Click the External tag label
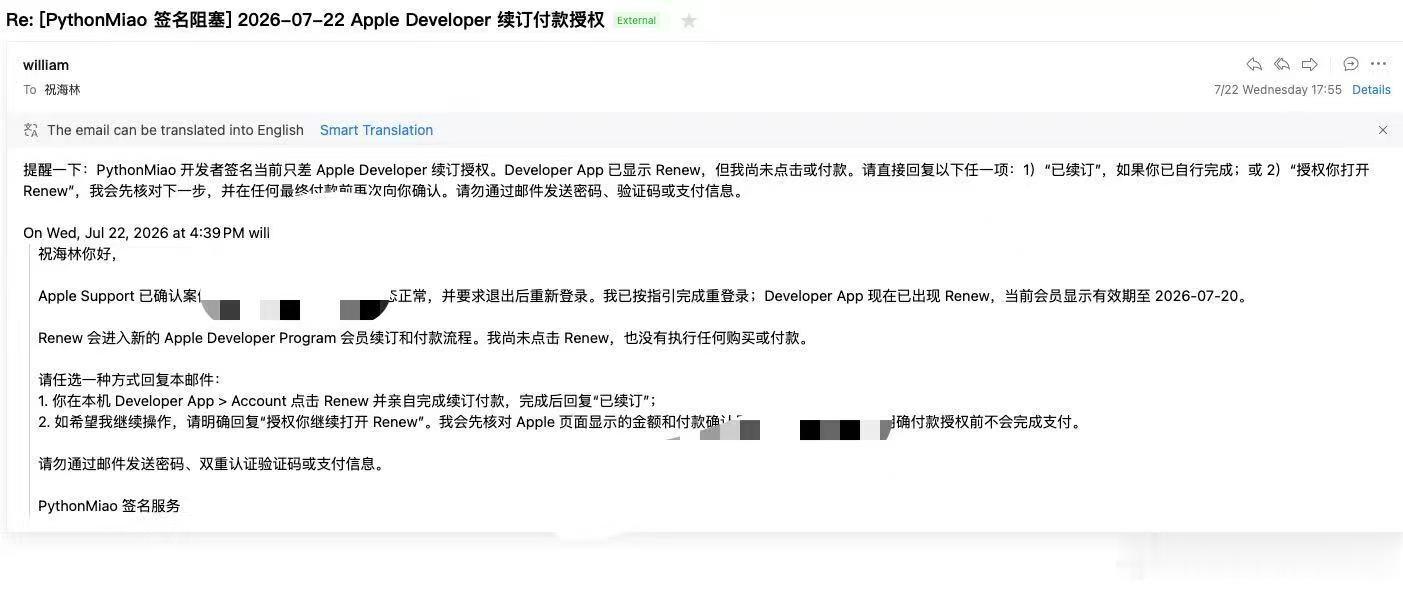 point(636,20)
